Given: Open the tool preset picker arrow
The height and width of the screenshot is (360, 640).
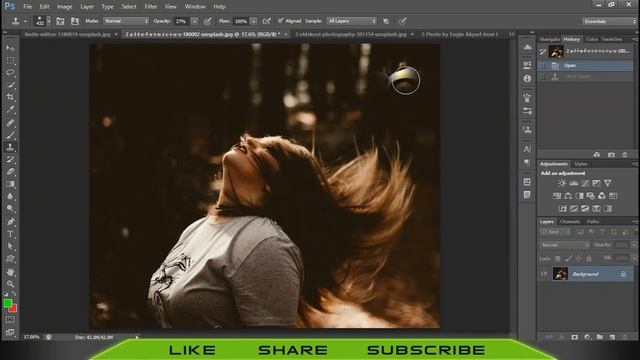Looking at the screenshot, I should pos(25,21).
